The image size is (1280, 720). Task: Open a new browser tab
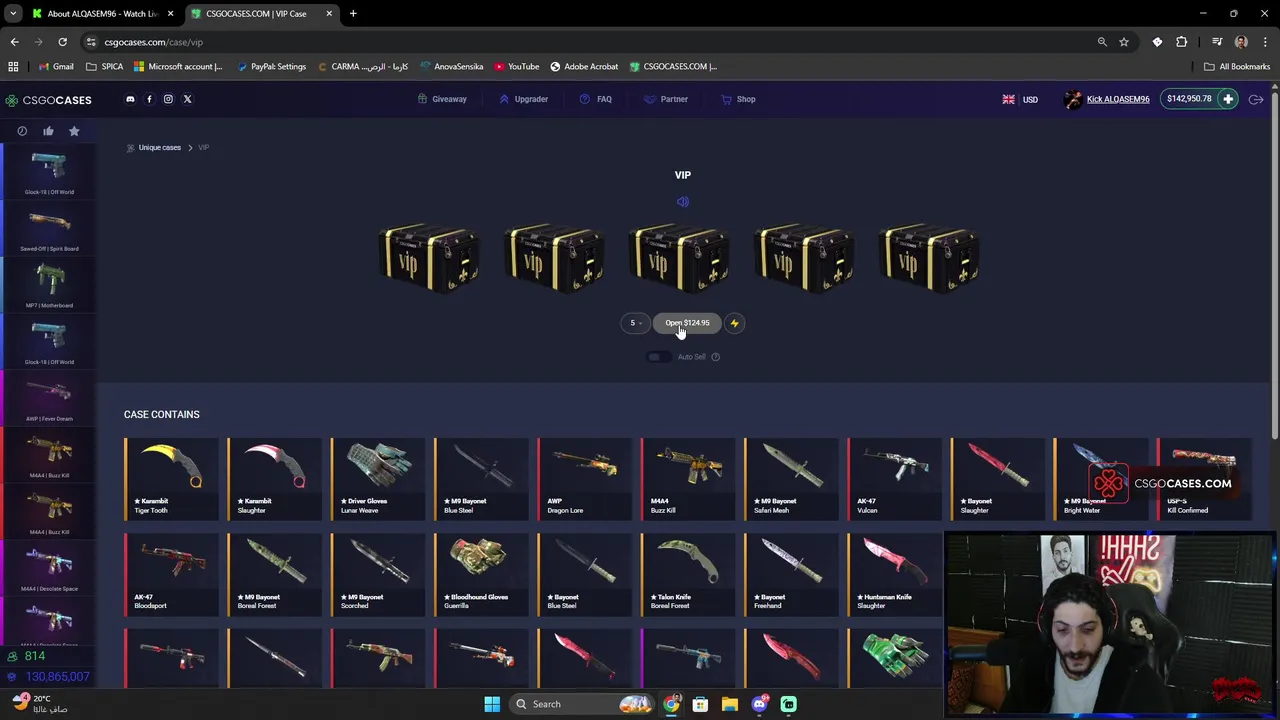(353, 14)
